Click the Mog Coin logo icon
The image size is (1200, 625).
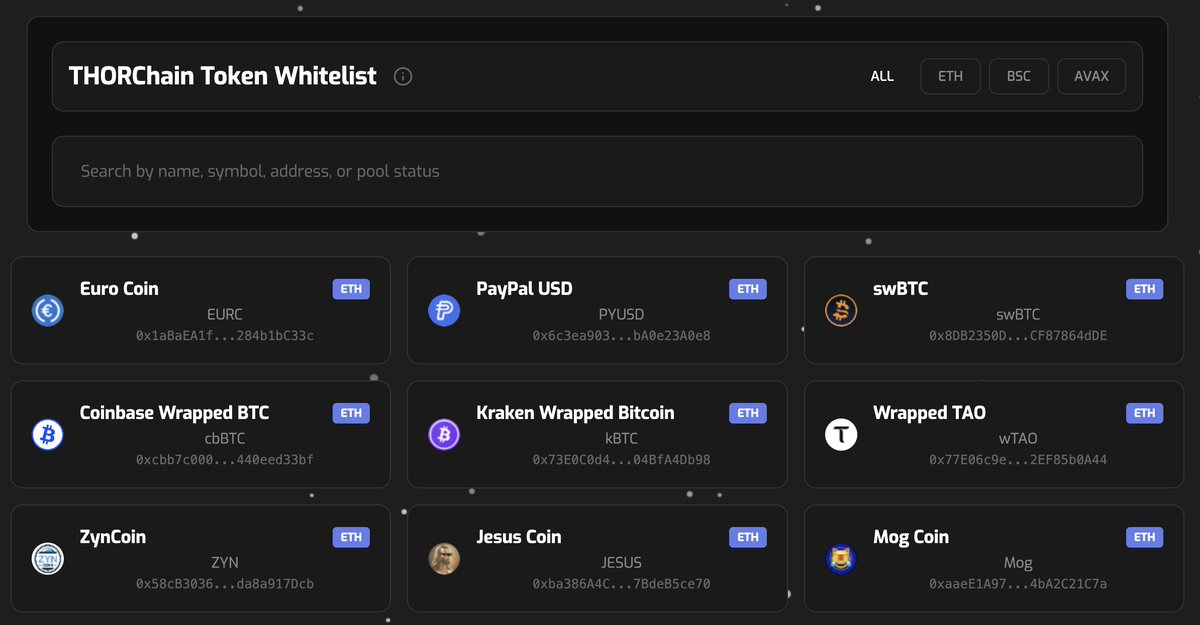click(x=841, y=559)
